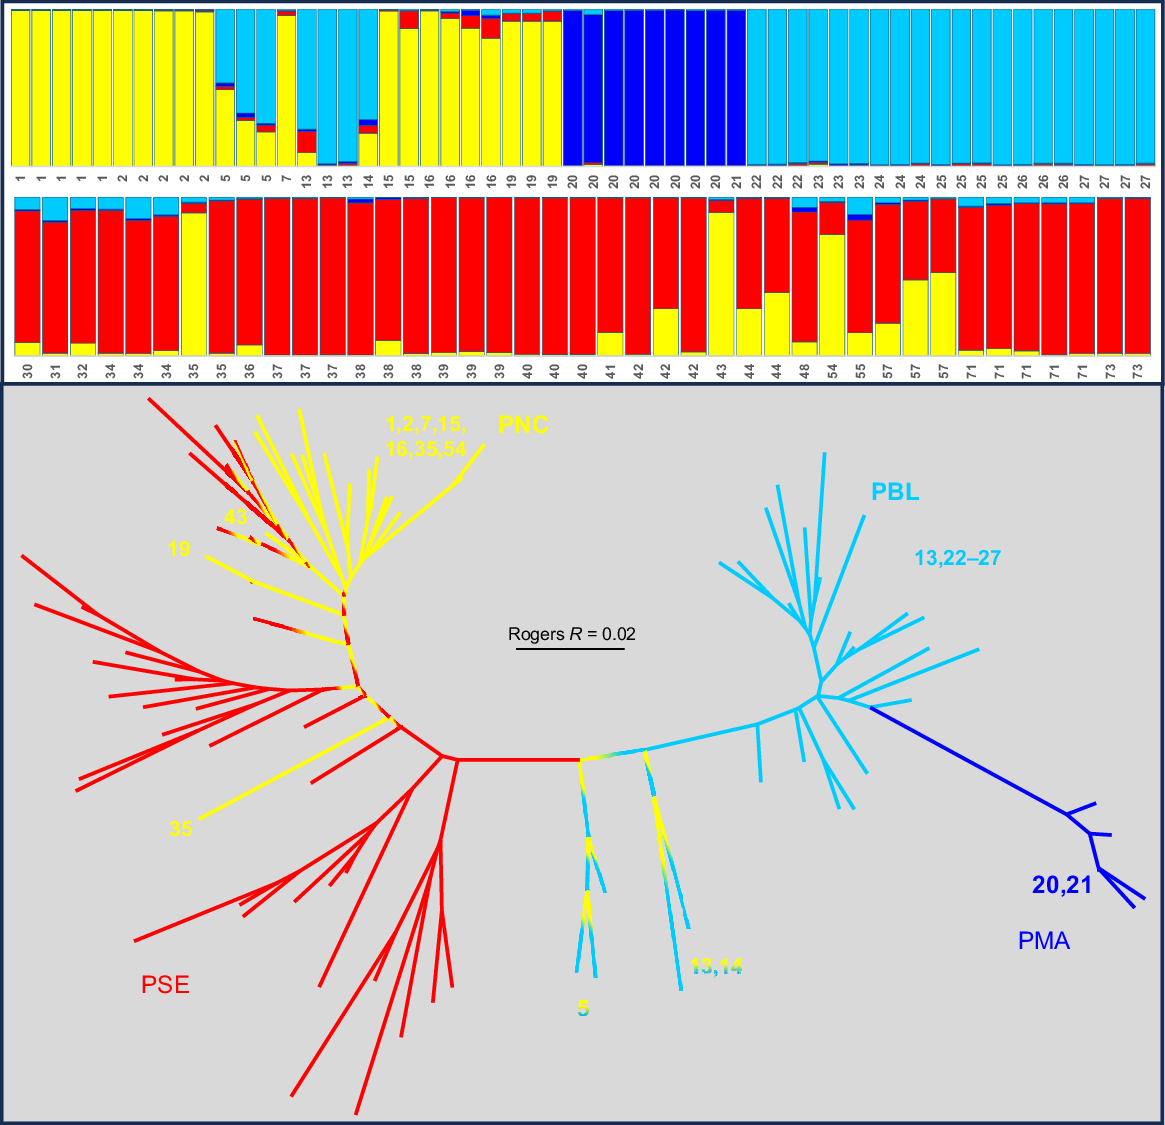Viewport: 1165px width, 1125px height.
Task: Click the population 54 bar in the bottom row
Action: pos(832,280)
